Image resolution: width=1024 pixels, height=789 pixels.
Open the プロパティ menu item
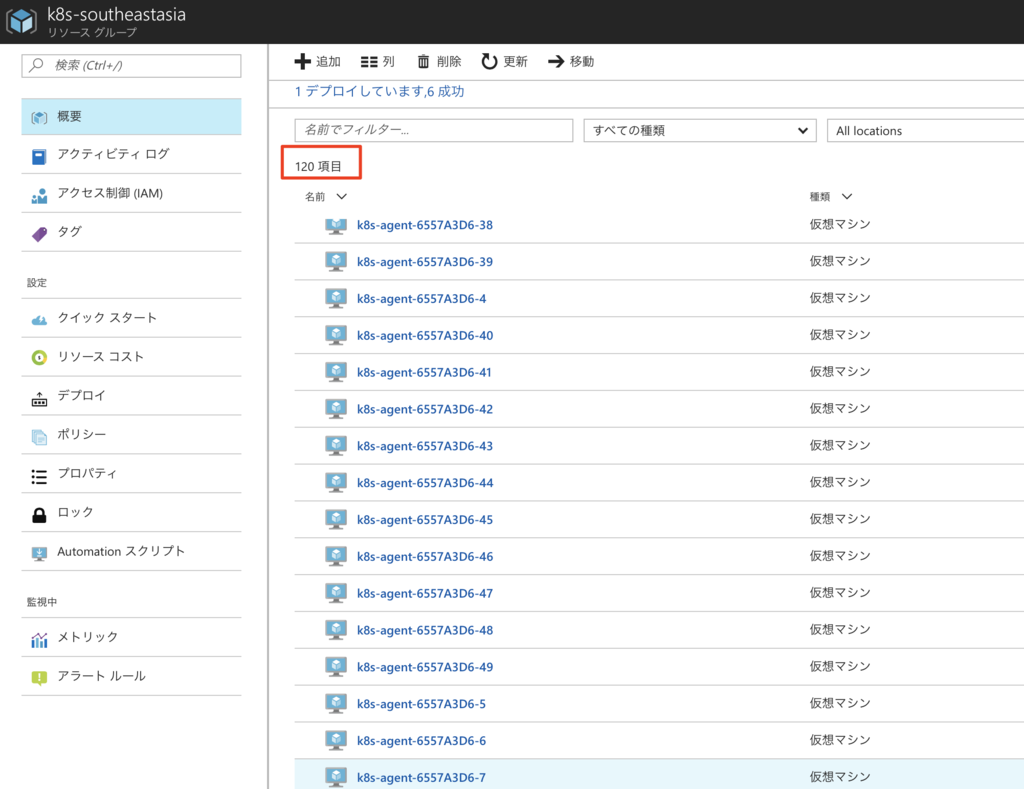pyautogui.click(x=131, y=474)
